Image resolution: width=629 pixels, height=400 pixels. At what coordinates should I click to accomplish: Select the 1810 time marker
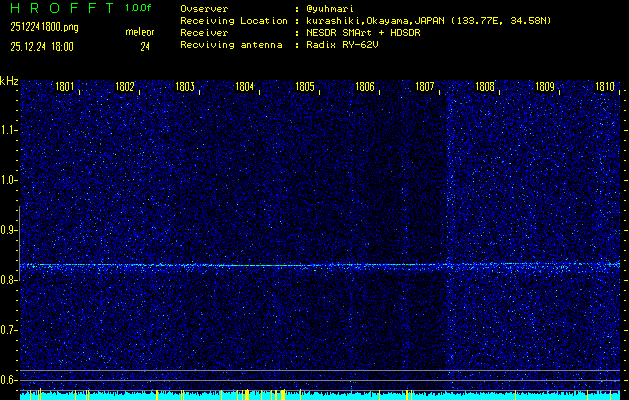tap(605, 87)
